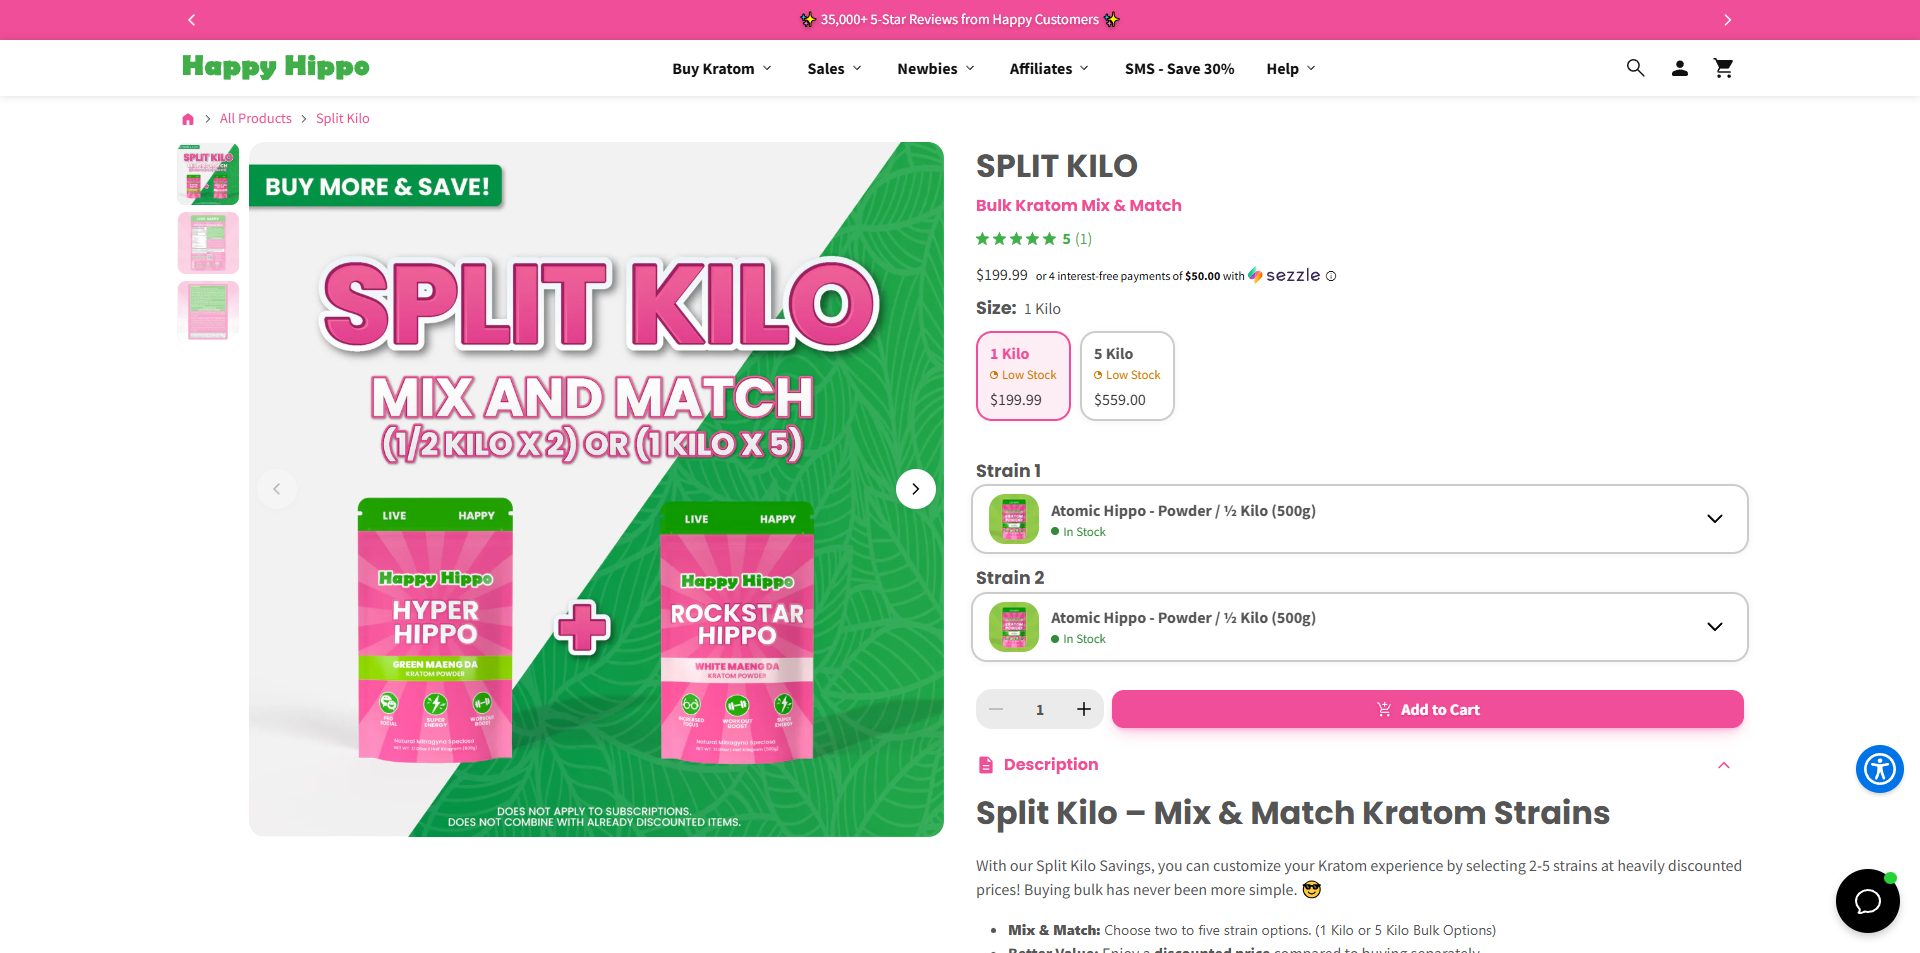The width and height of the screenshot is (1920, 953).
Task: Open the shopping cart icon
Action: tap(1723, 68)
